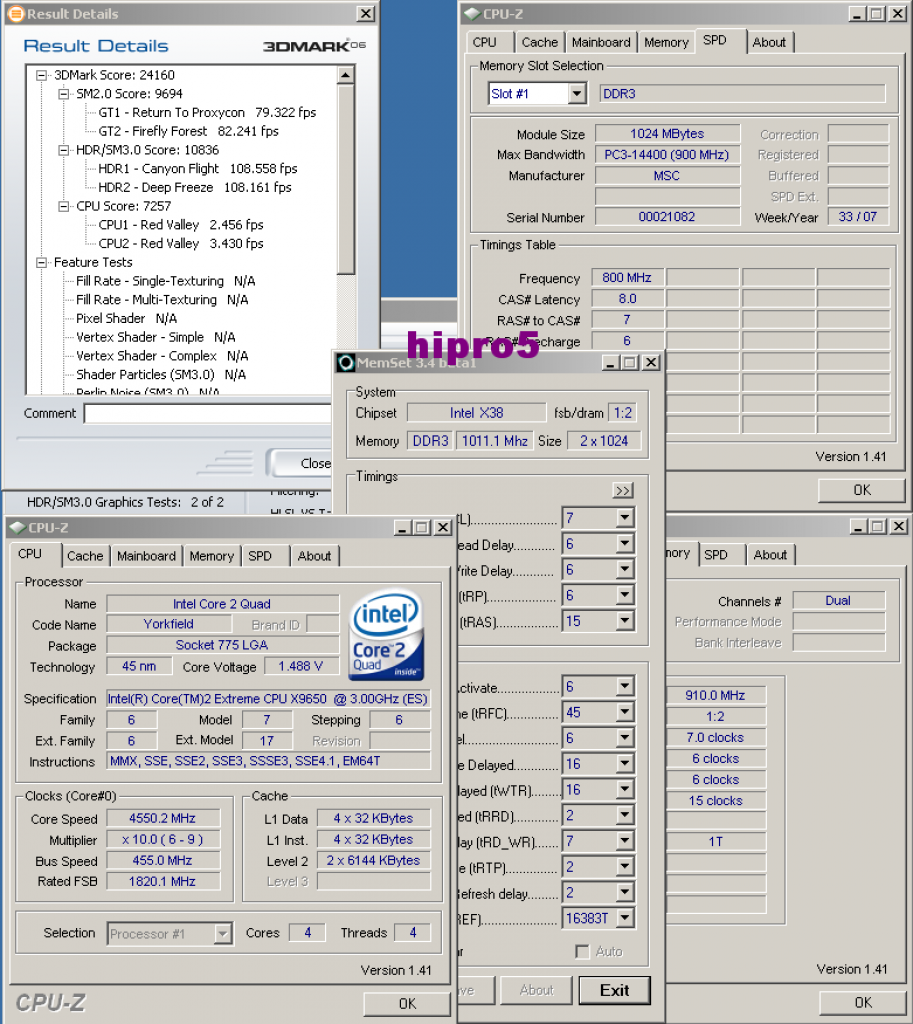Open the tRAS dropdown showing 15
This screenshot has height=1024, width=913.
pos(625,620)
